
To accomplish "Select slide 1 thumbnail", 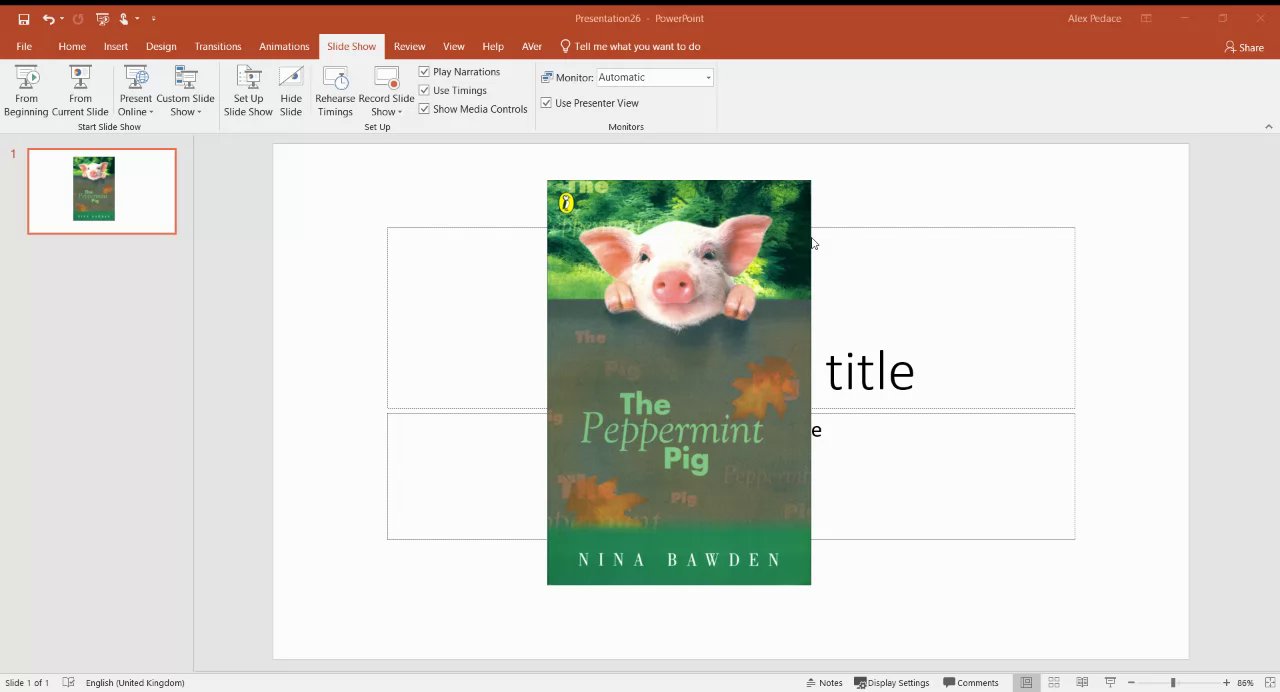I will tap(102, 191).
